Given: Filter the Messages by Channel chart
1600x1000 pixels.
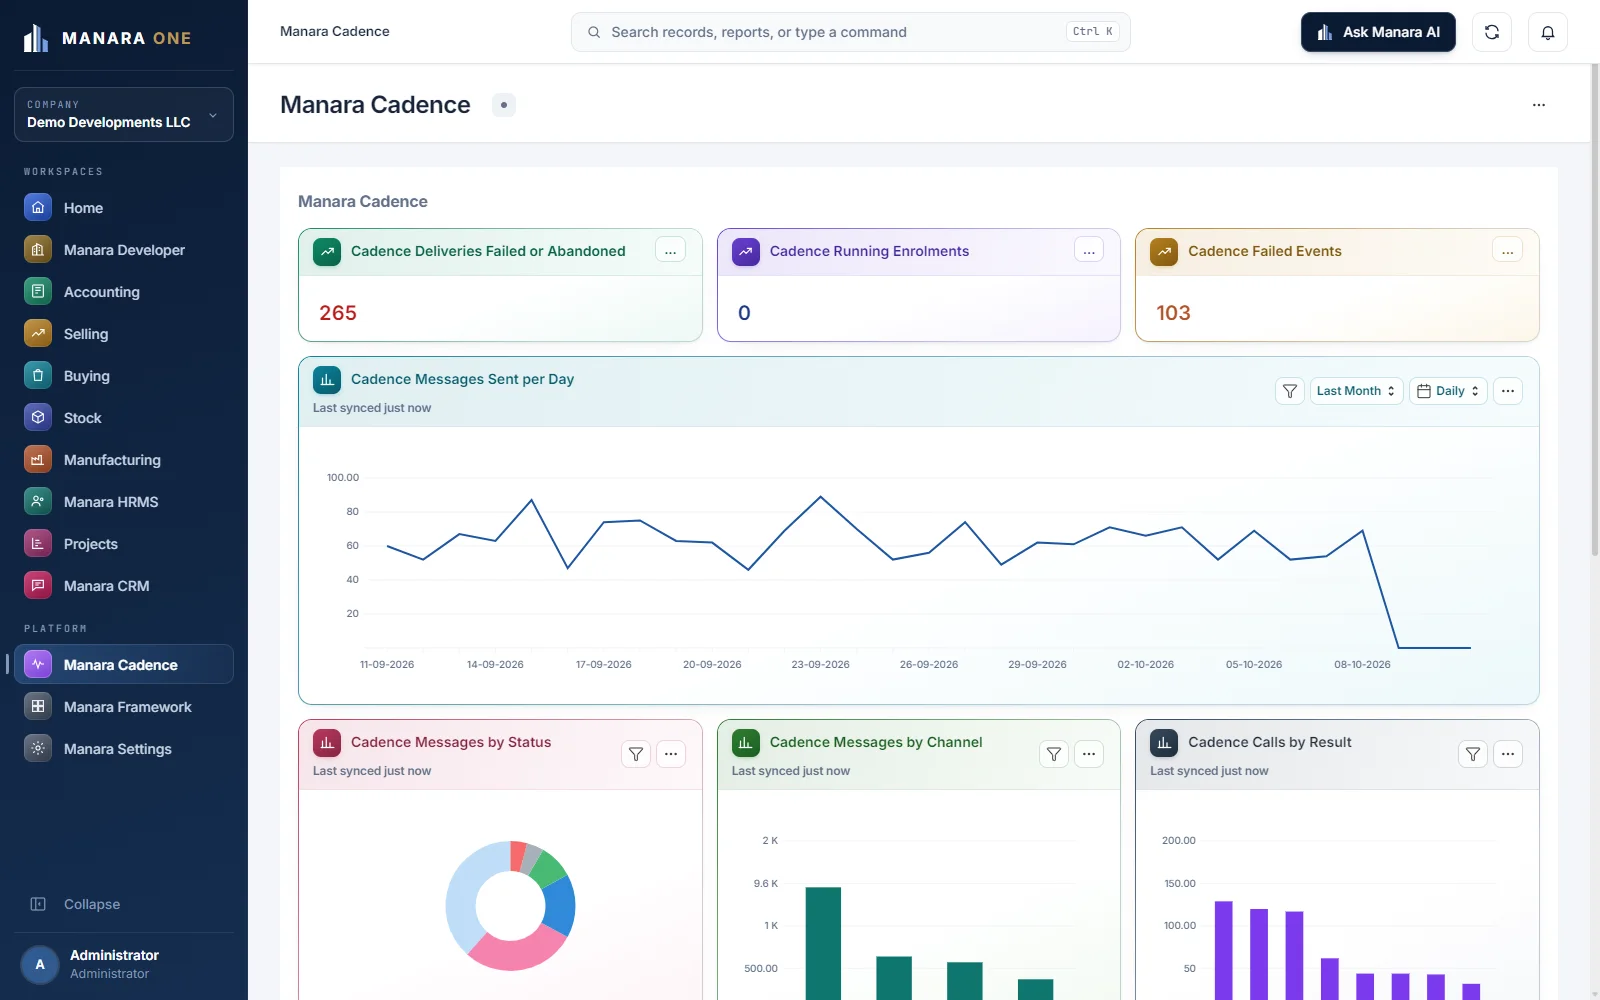Looking at the screenshot, I should point(1054,754).
